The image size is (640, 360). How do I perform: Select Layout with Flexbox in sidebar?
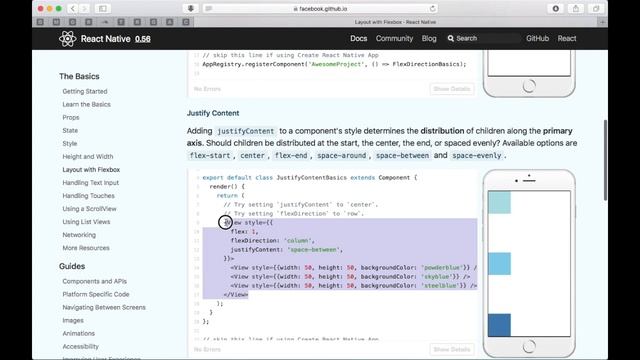[91, 170]
